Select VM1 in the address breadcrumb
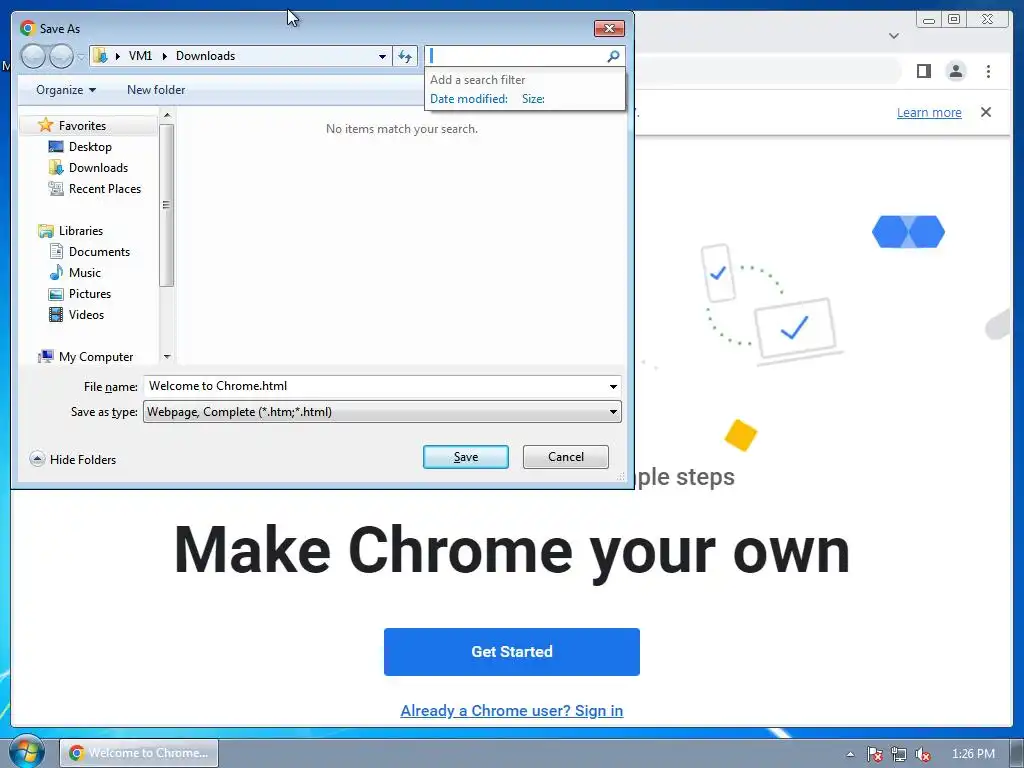This screenshot has height=768, width=1024. [140, 56]
